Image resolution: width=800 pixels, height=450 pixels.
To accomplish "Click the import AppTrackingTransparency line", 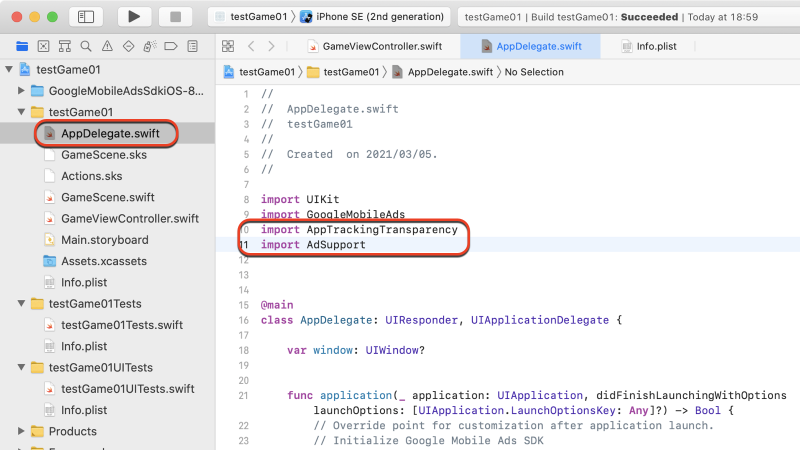I will coord(359,230).
